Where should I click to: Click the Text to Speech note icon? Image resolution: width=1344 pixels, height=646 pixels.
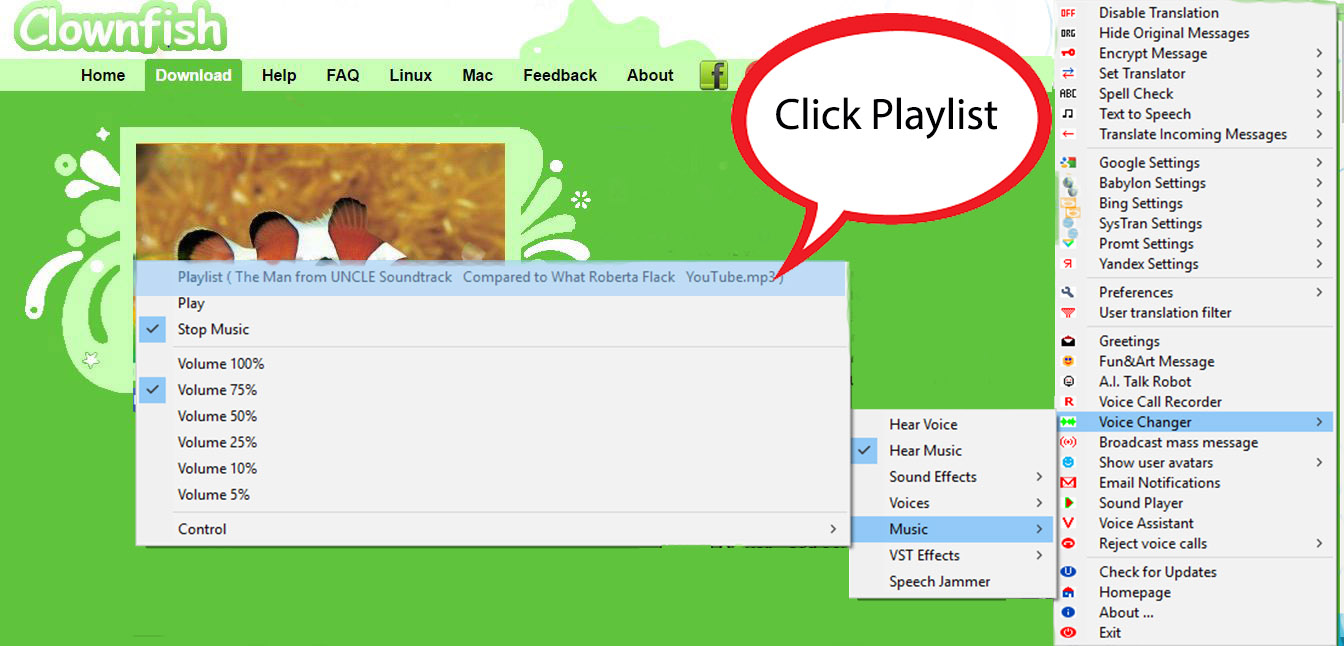coord(1068,114)
